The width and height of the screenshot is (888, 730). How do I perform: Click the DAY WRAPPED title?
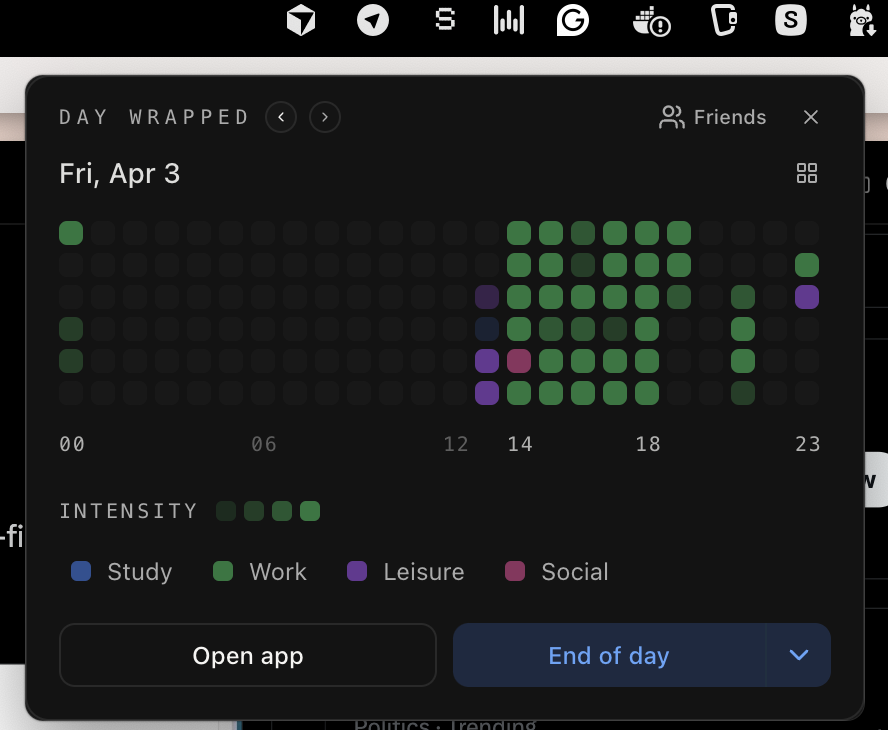point(154,117)
